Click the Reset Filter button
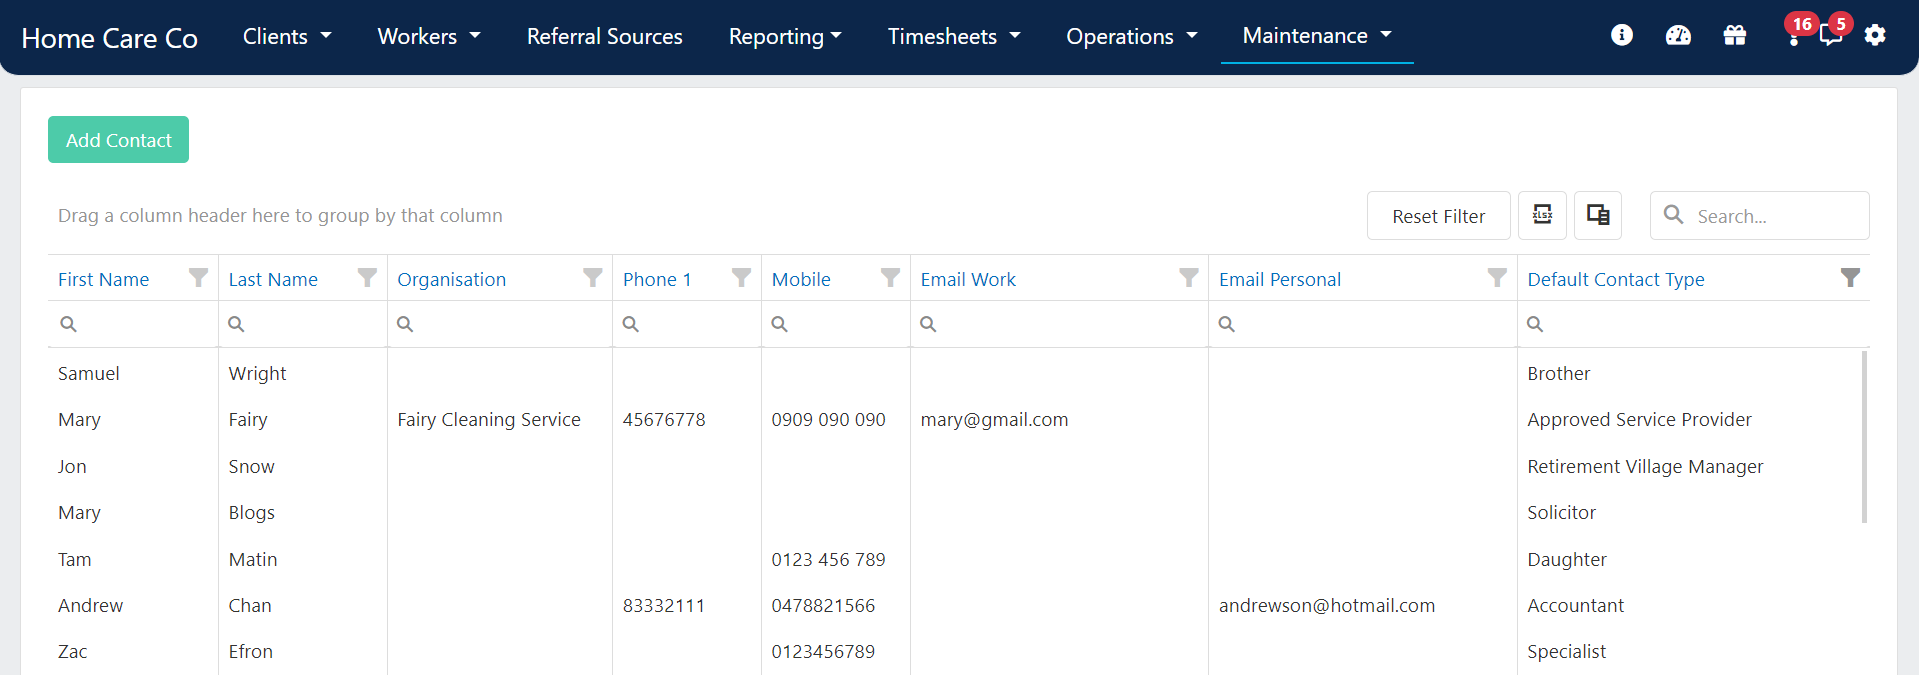The image size is (1919, 675). (1438, 216)
